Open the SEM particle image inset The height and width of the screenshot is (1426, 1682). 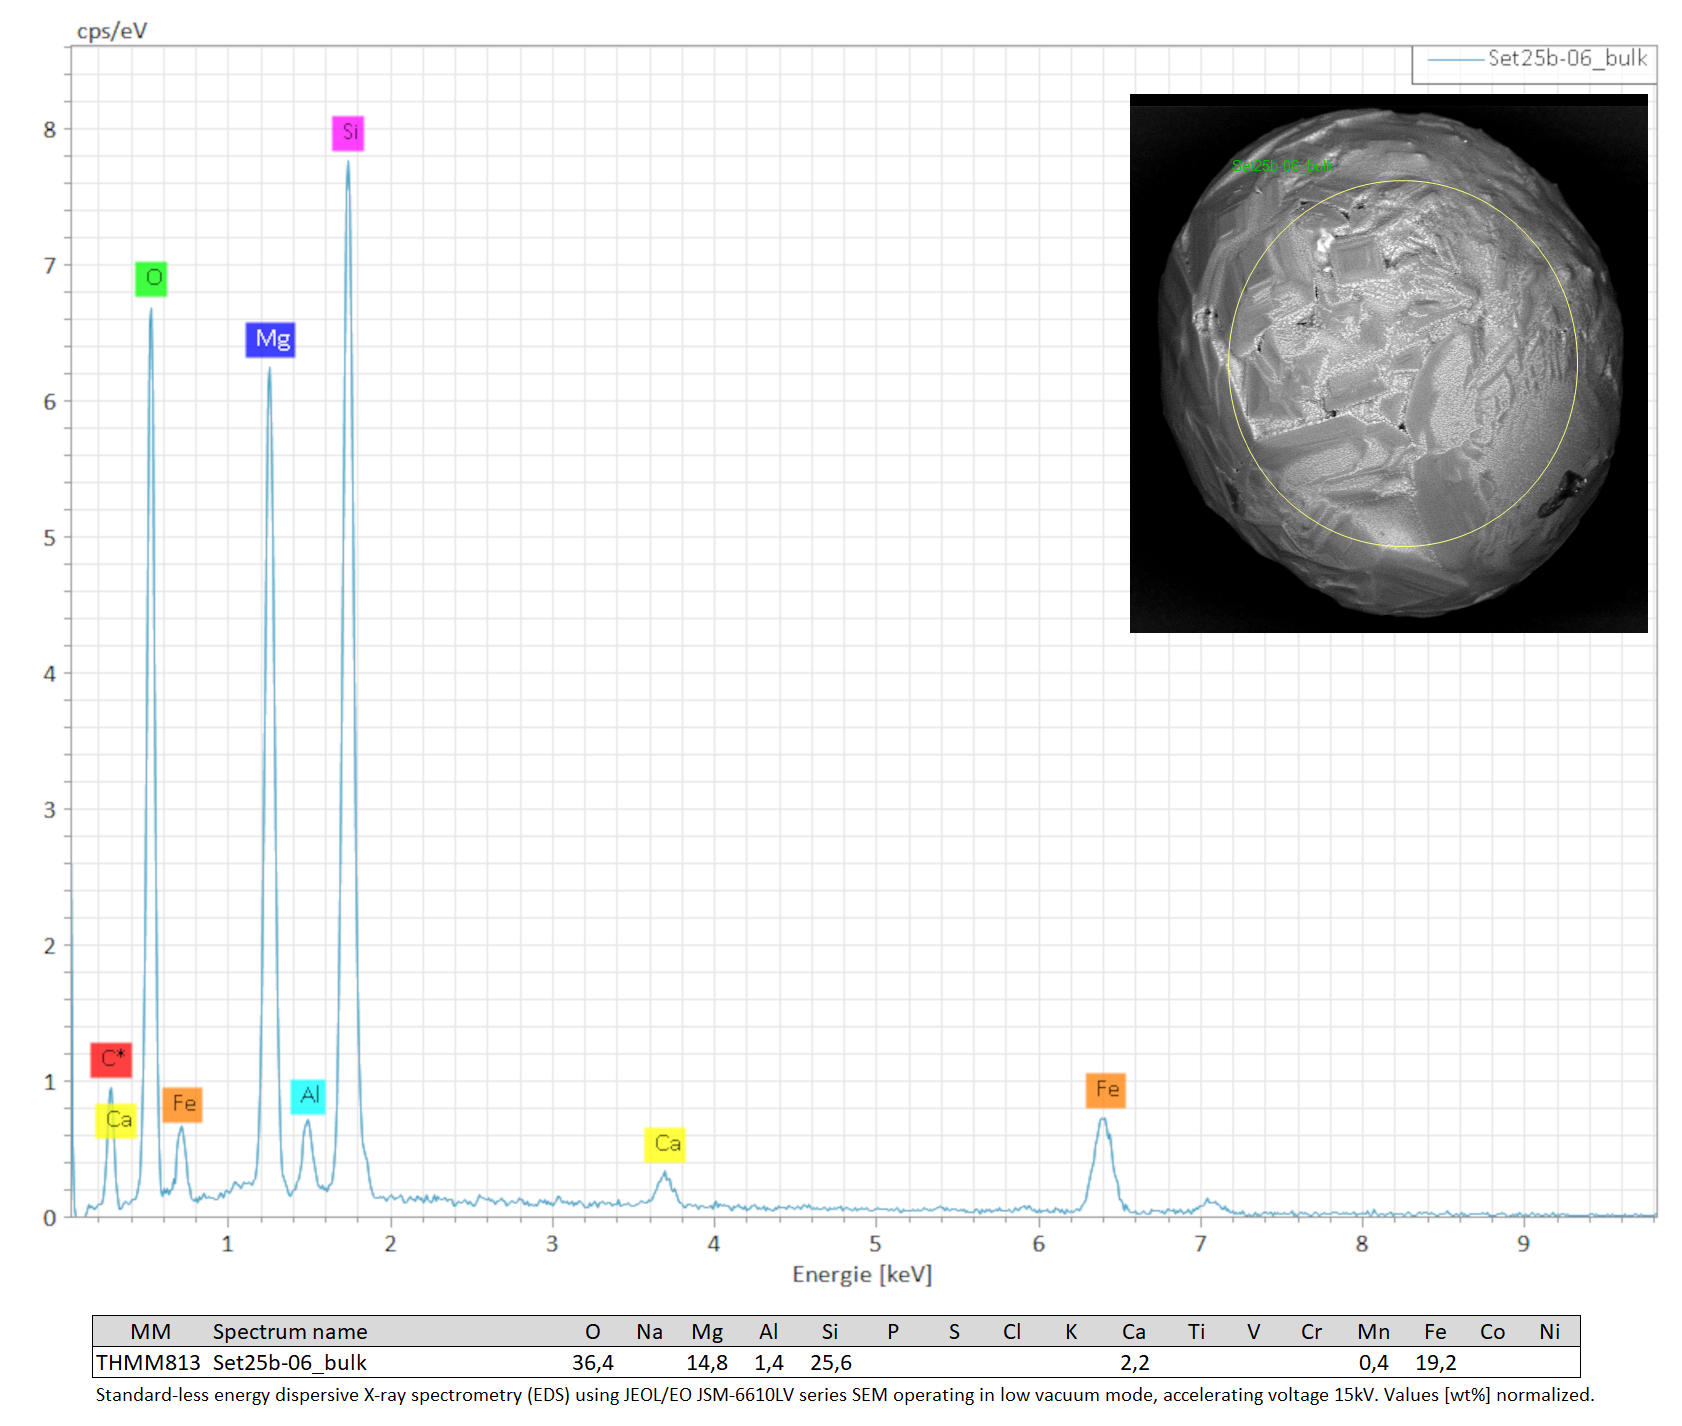coord(1388,364)
